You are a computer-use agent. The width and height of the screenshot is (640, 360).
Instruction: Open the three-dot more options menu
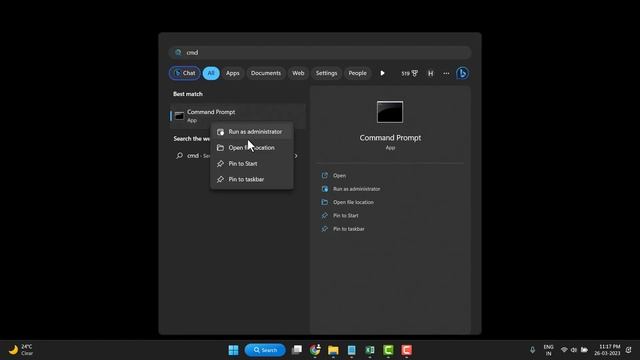pos(446,73)
